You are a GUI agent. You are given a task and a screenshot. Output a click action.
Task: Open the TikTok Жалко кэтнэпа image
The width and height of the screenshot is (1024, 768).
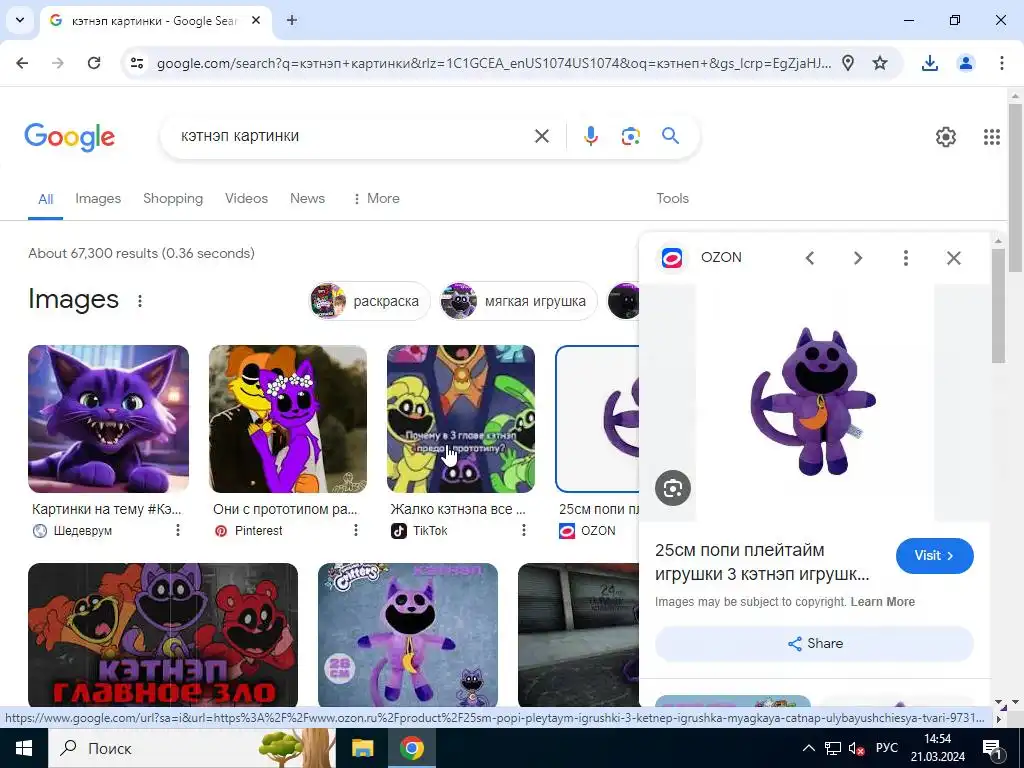[460, 419]
